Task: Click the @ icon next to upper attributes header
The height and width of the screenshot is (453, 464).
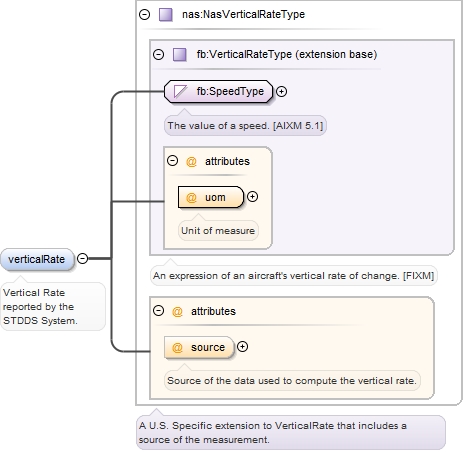Action: pos(191,161)
